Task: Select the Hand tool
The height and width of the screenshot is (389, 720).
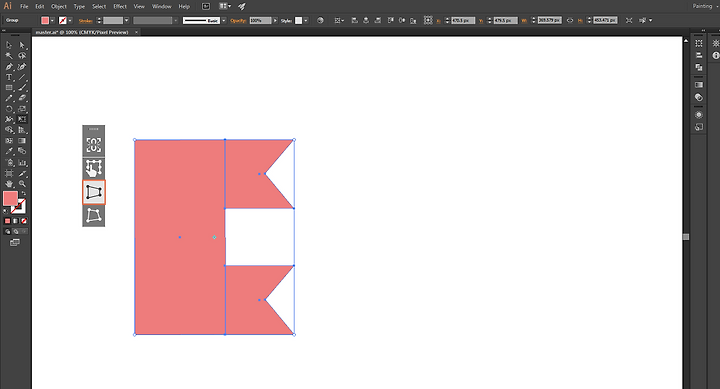Action: coord(9,184)
